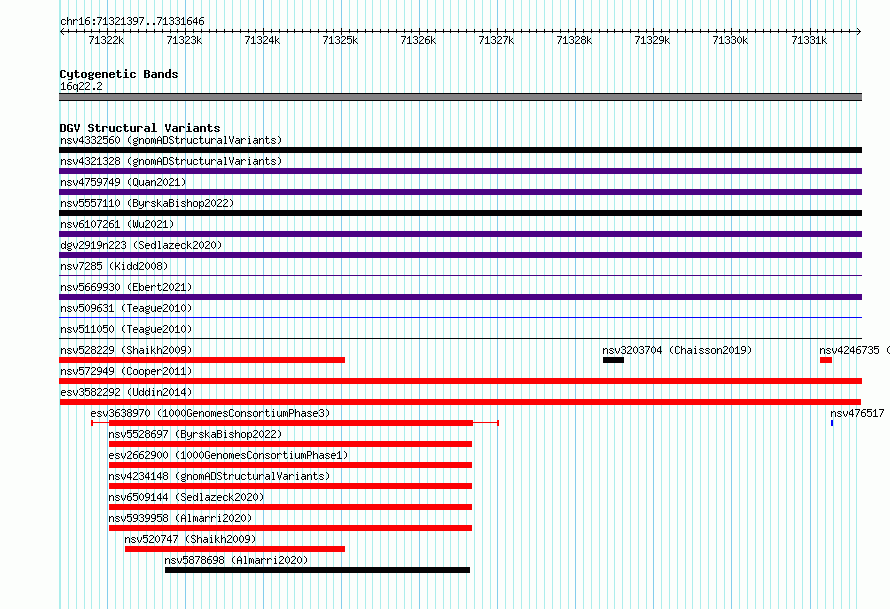Screen dimensions: 890x609
Task: Click the red bar under nsv4234148
Action: click(x=290, y=486)
